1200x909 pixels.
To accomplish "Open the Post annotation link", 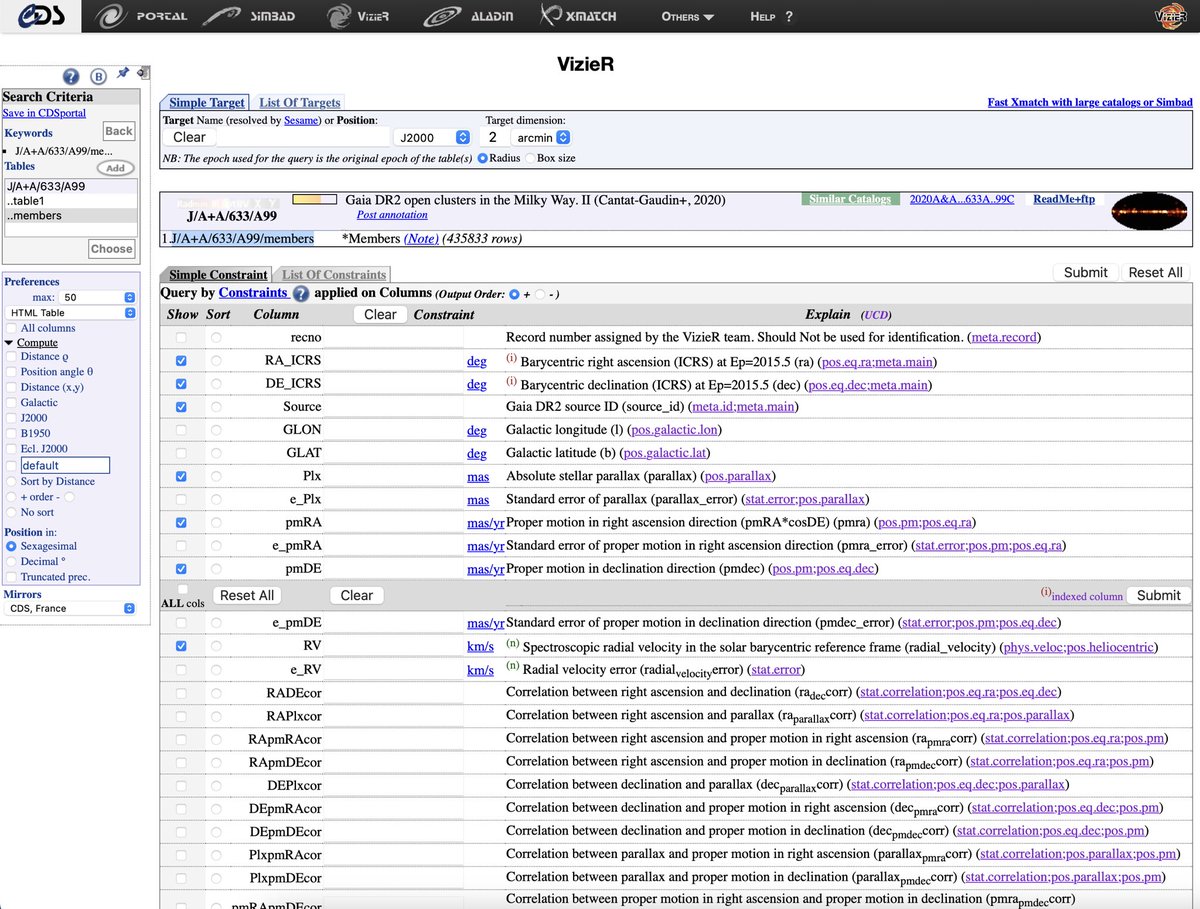I will click(x=392, y=214).
